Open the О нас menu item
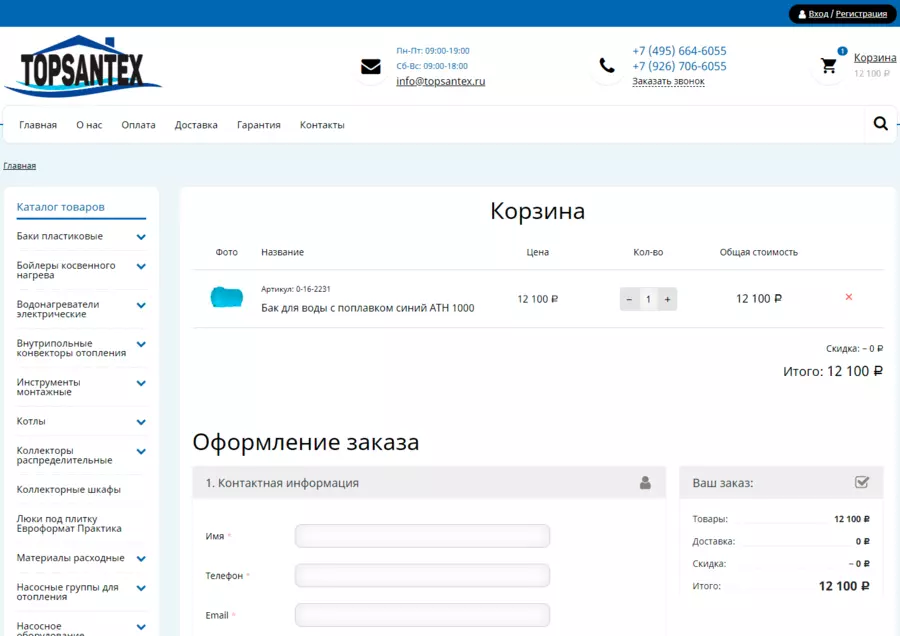 tap(89, 125)
